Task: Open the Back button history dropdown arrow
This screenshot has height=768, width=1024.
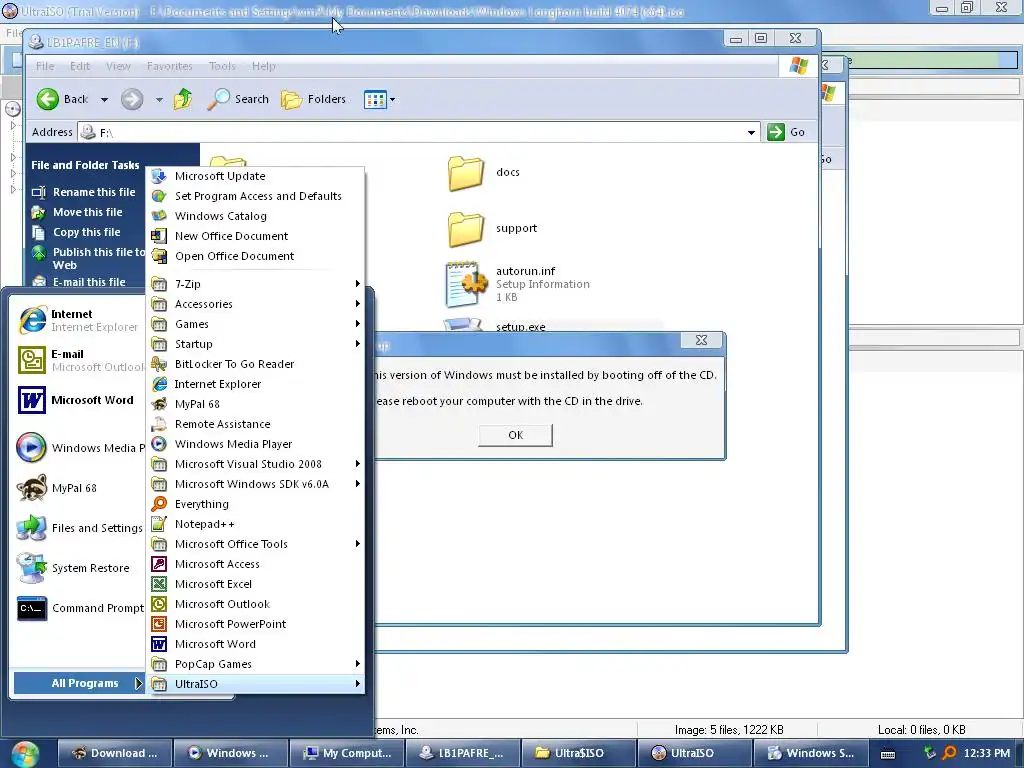Action: (104, 100)
